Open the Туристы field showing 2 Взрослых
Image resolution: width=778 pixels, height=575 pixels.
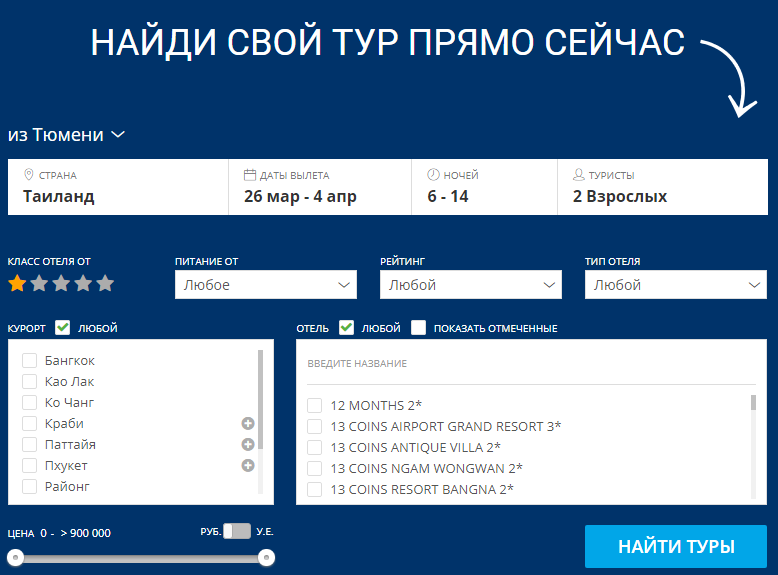pyautogui.click(x=663, y=187)
